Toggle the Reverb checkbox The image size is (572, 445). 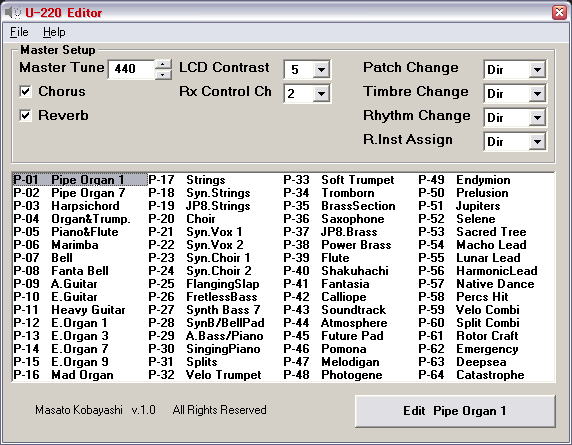click(x=25, y=115)
